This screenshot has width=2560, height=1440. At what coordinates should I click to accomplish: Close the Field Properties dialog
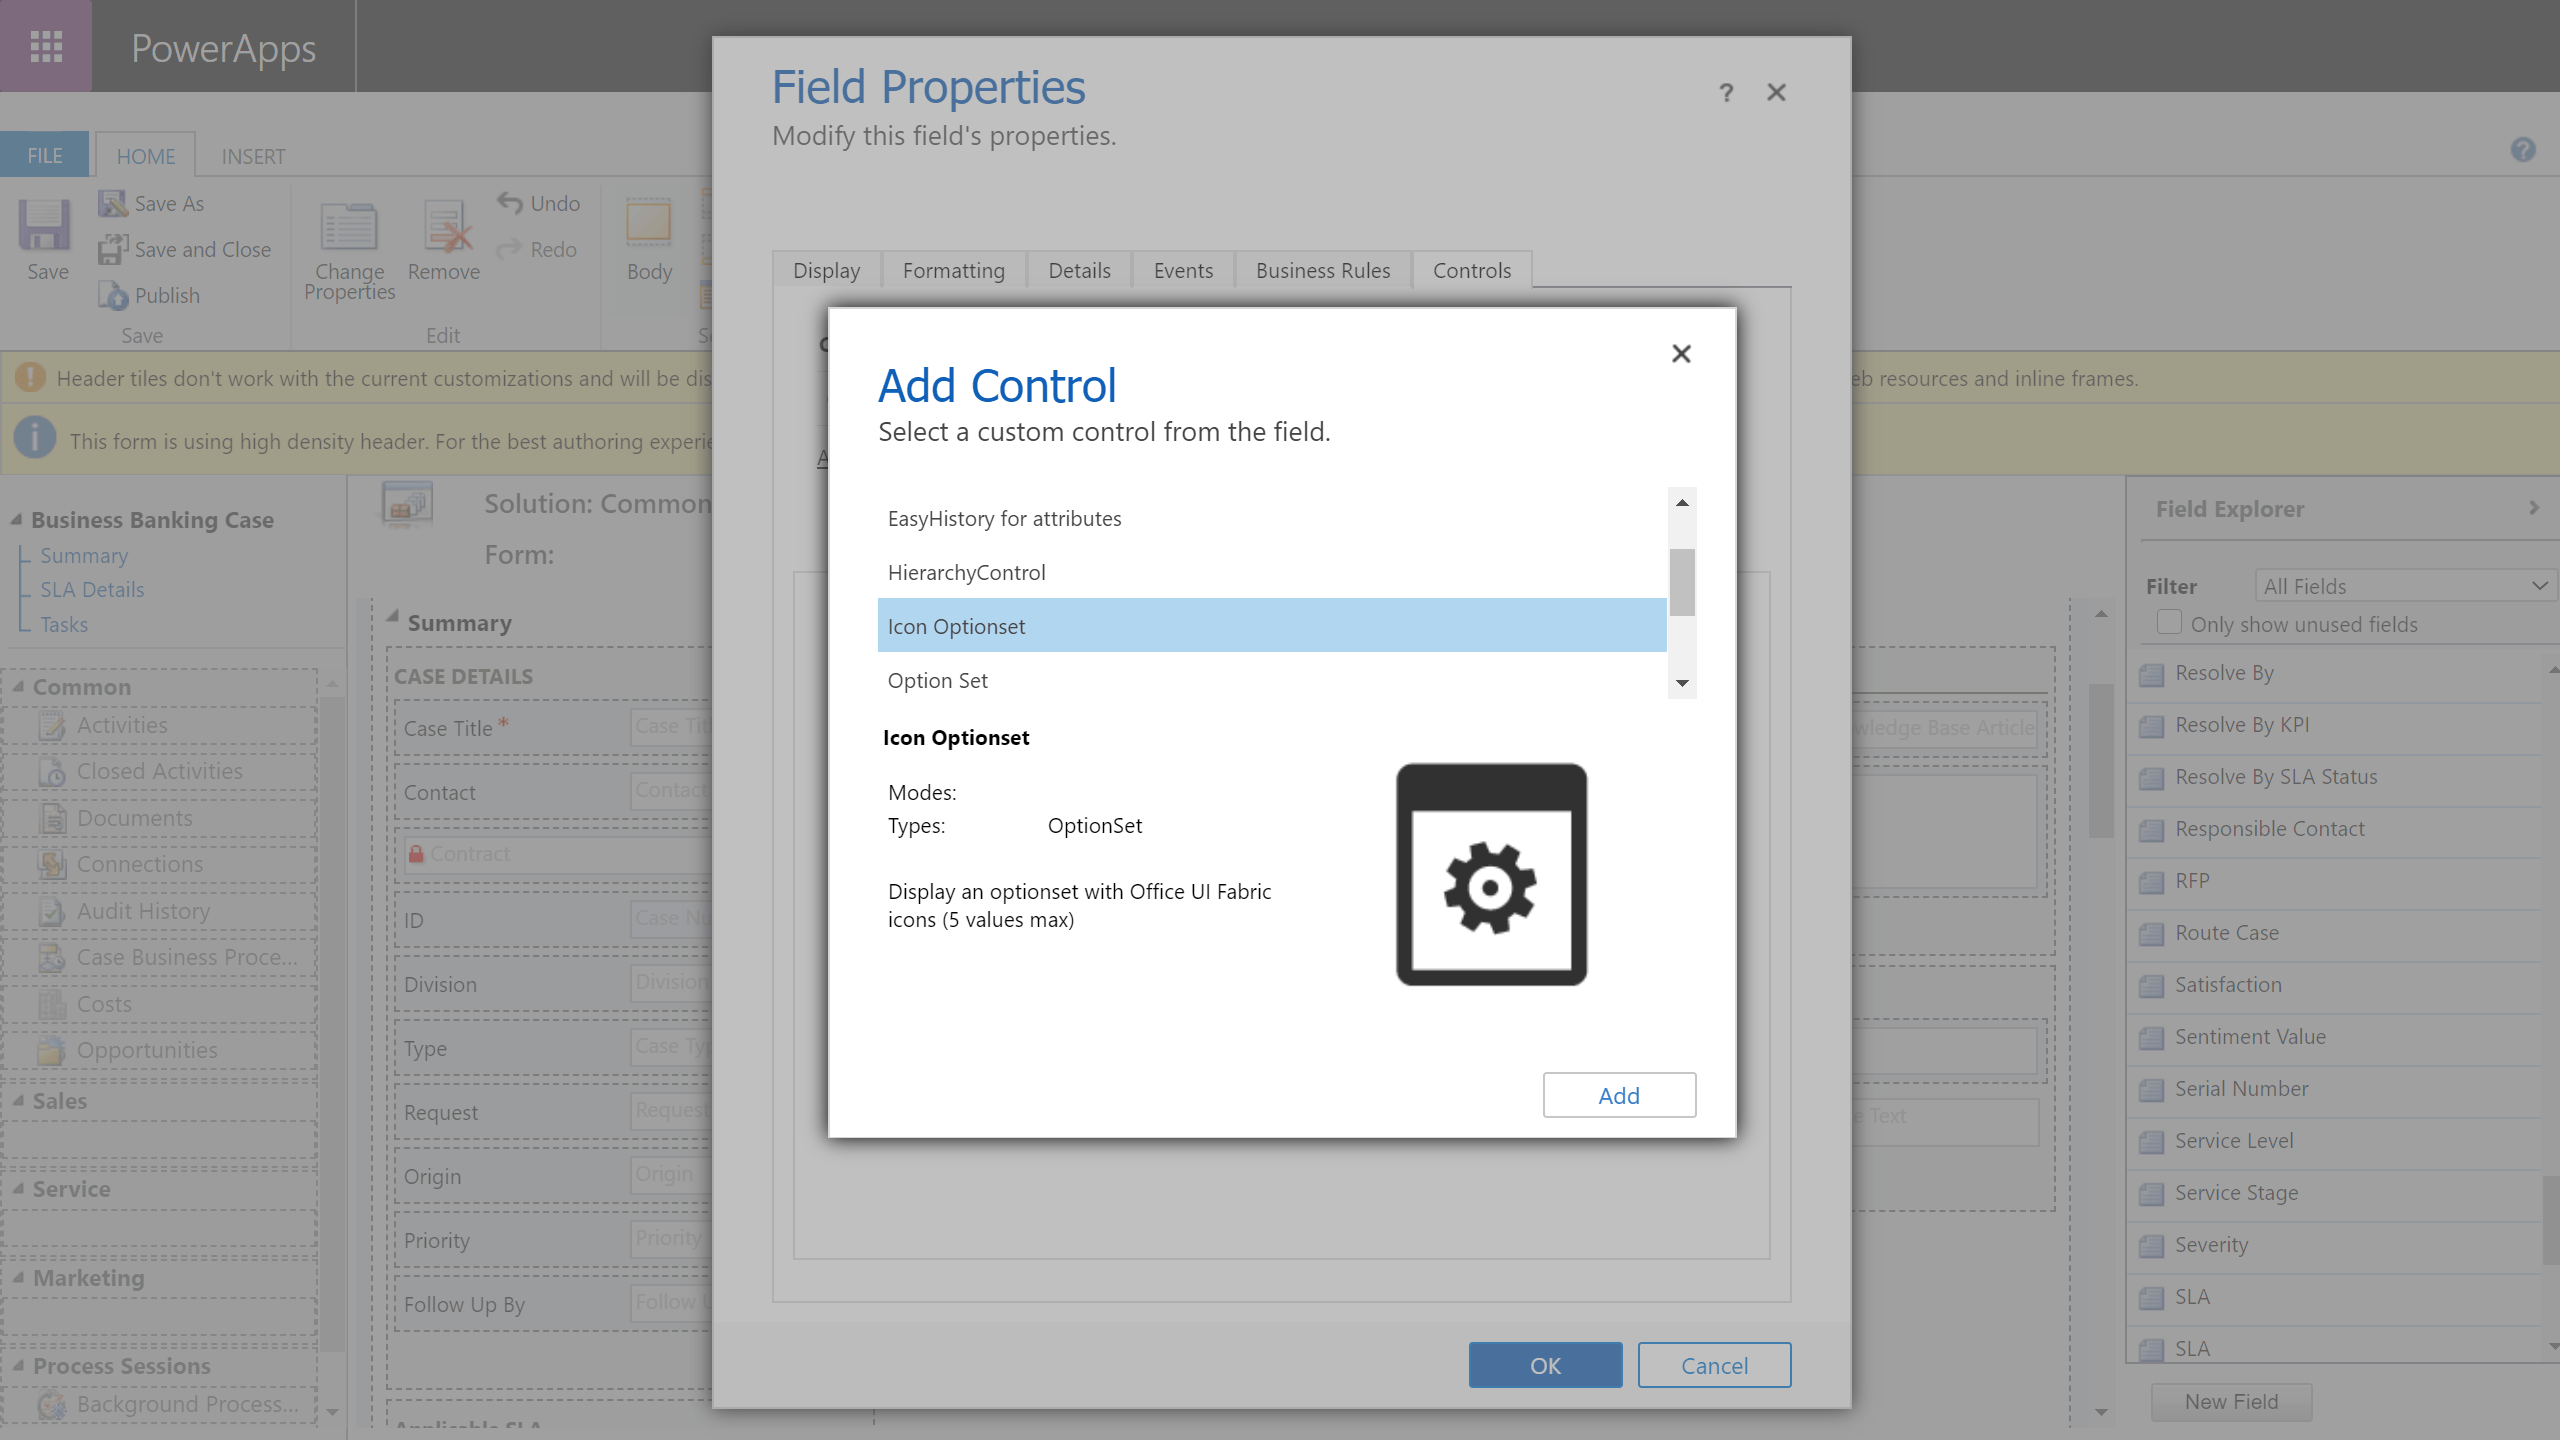click(1776, 93)
